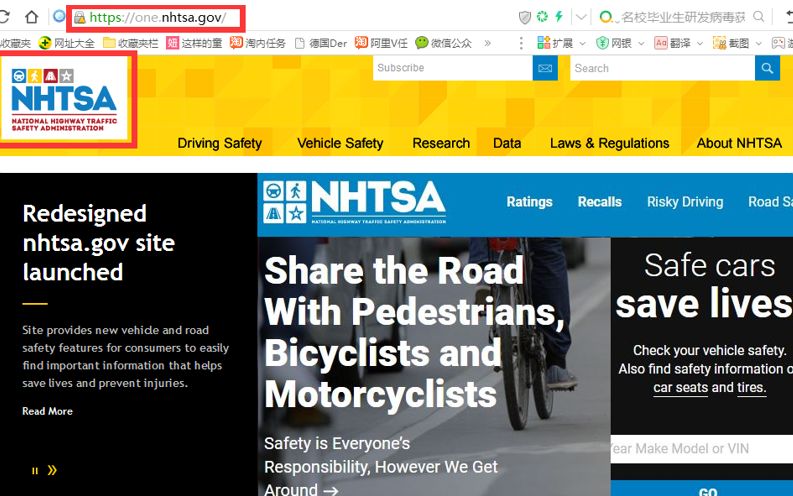
Task: Select Recalls in the blue banner
Action: point(599,202)
